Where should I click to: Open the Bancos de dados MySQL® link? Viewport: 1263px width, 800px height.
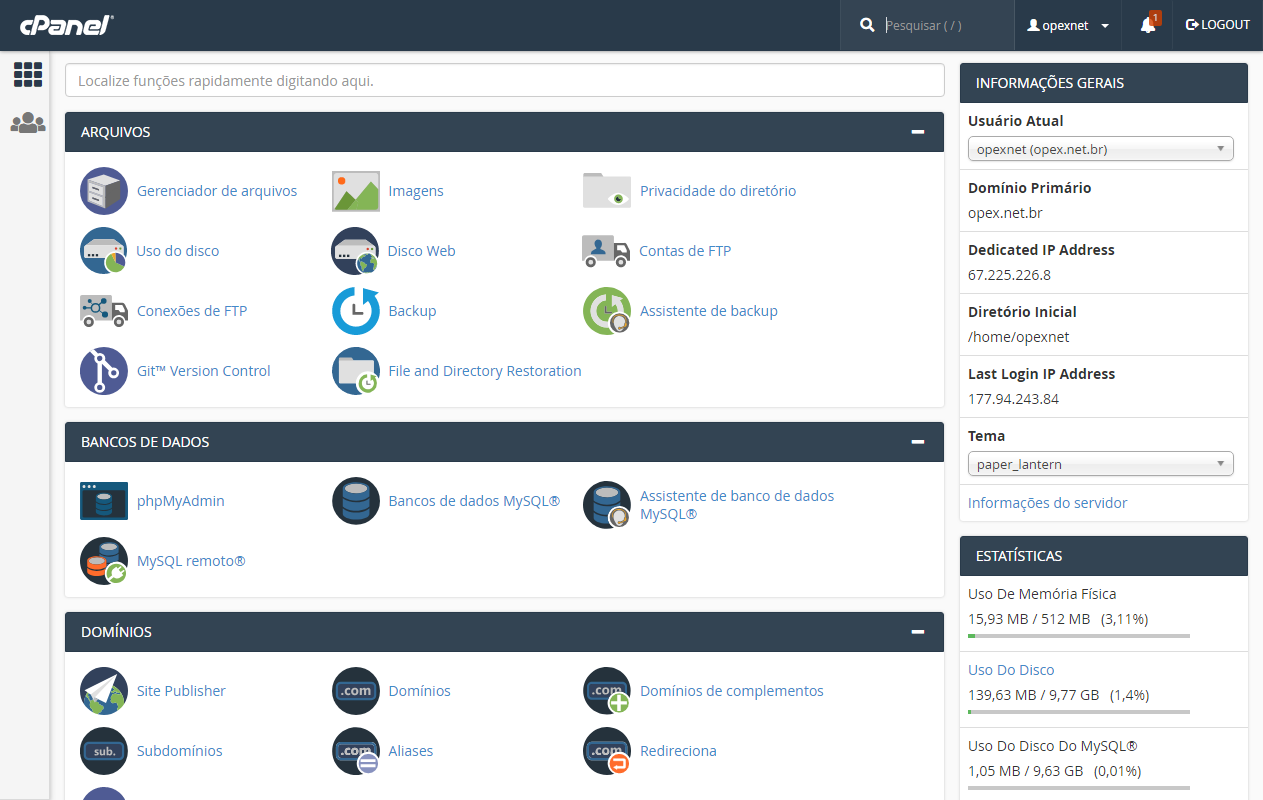pos(474,501)
